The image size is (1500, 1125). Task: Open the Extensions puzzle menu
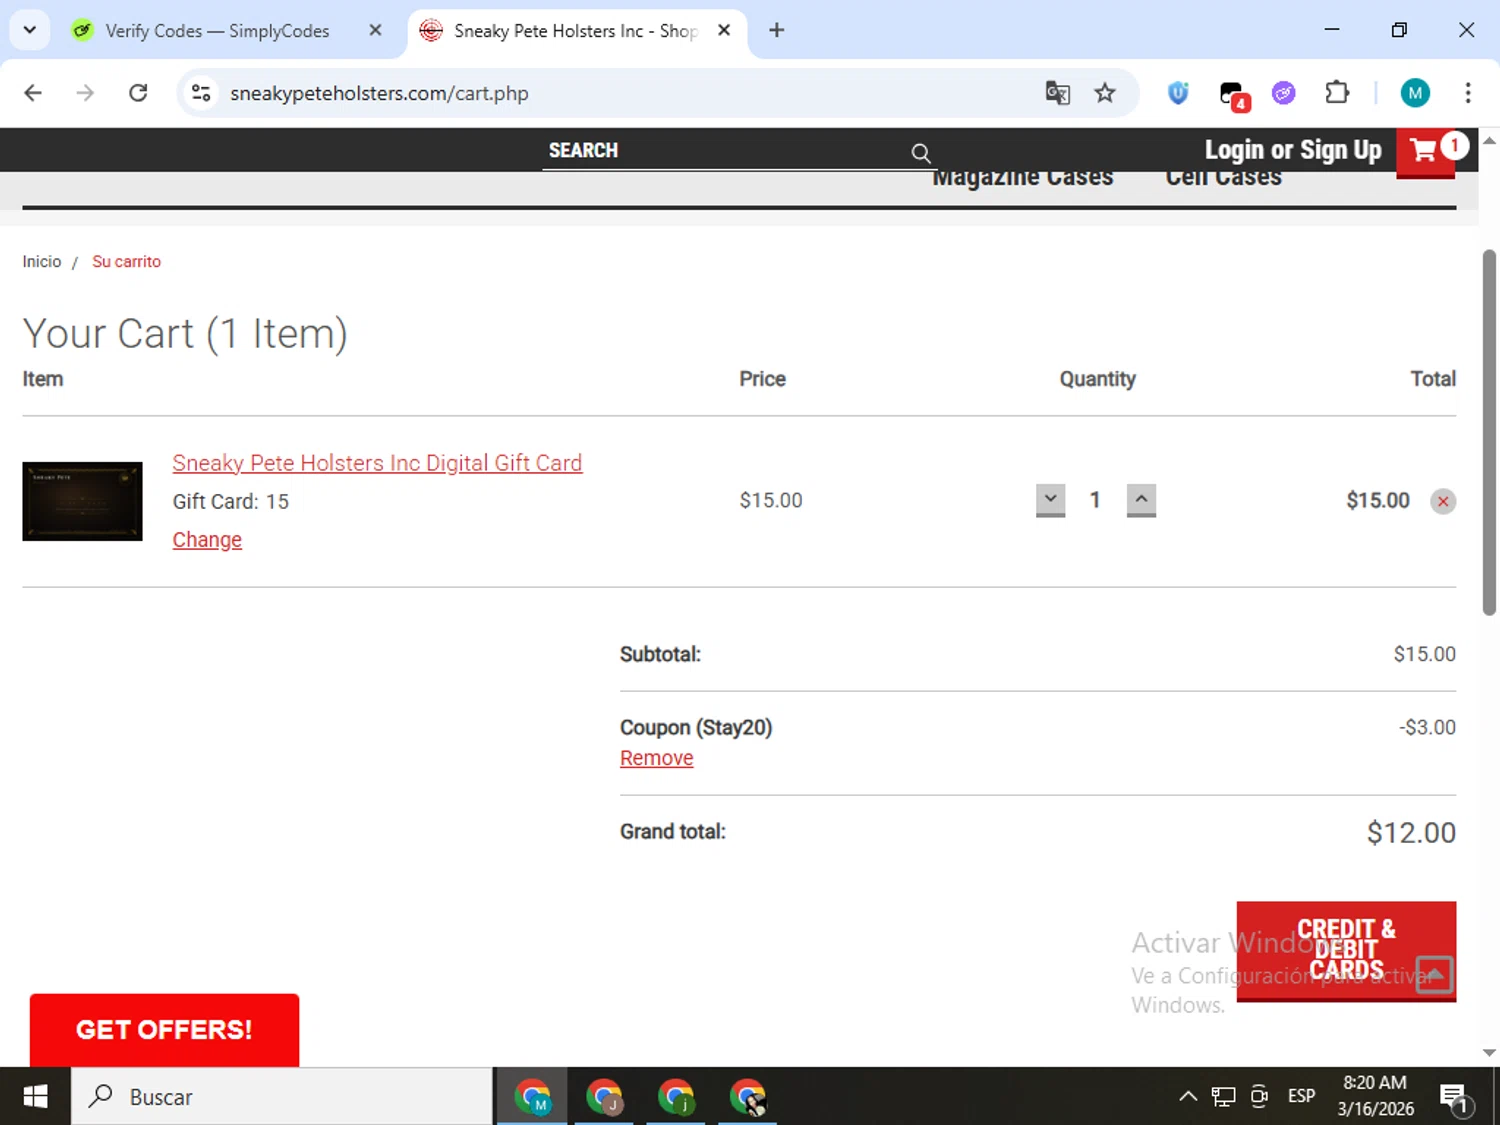click(1337, 93)
